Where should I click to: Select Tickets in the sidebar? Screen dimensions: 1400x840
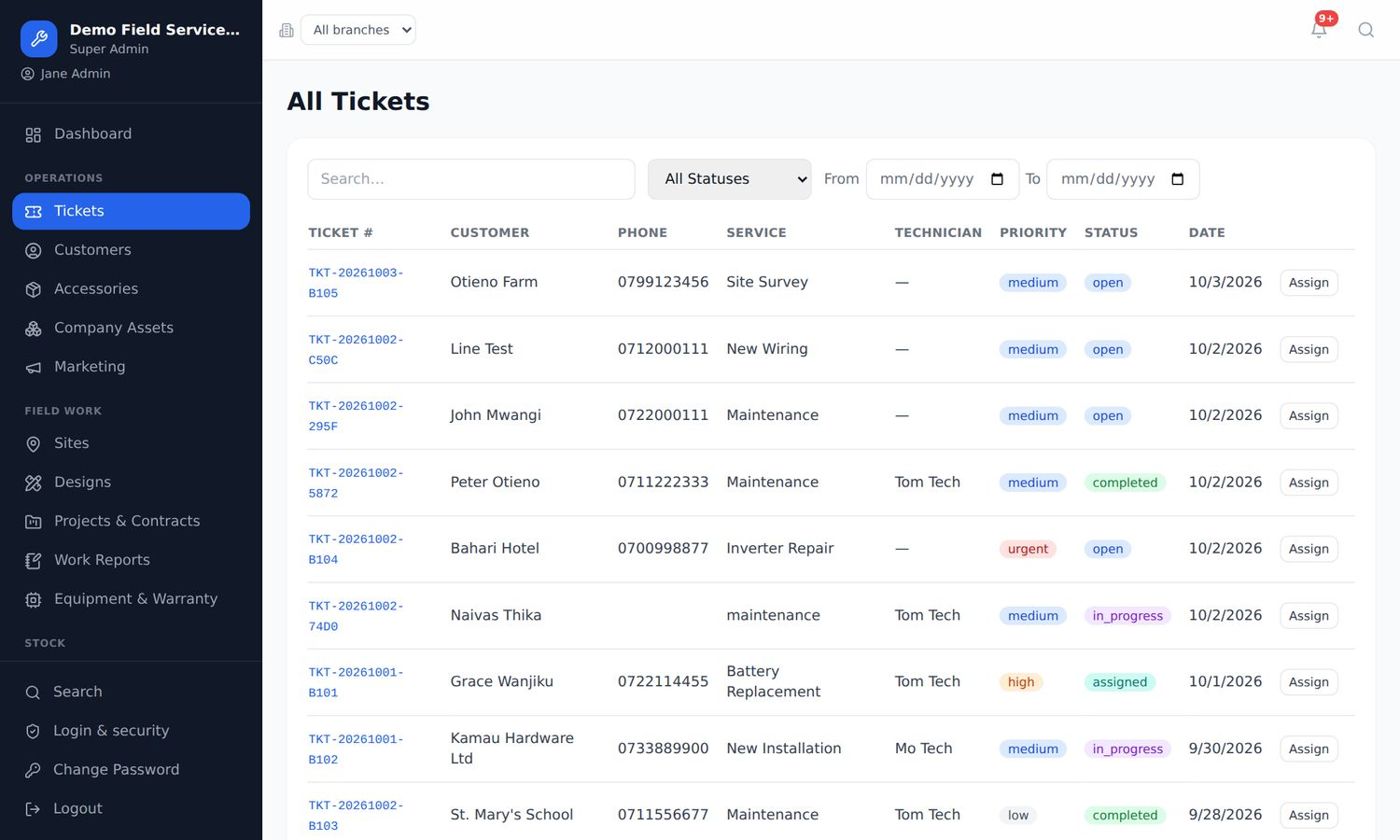coord(131,211)
